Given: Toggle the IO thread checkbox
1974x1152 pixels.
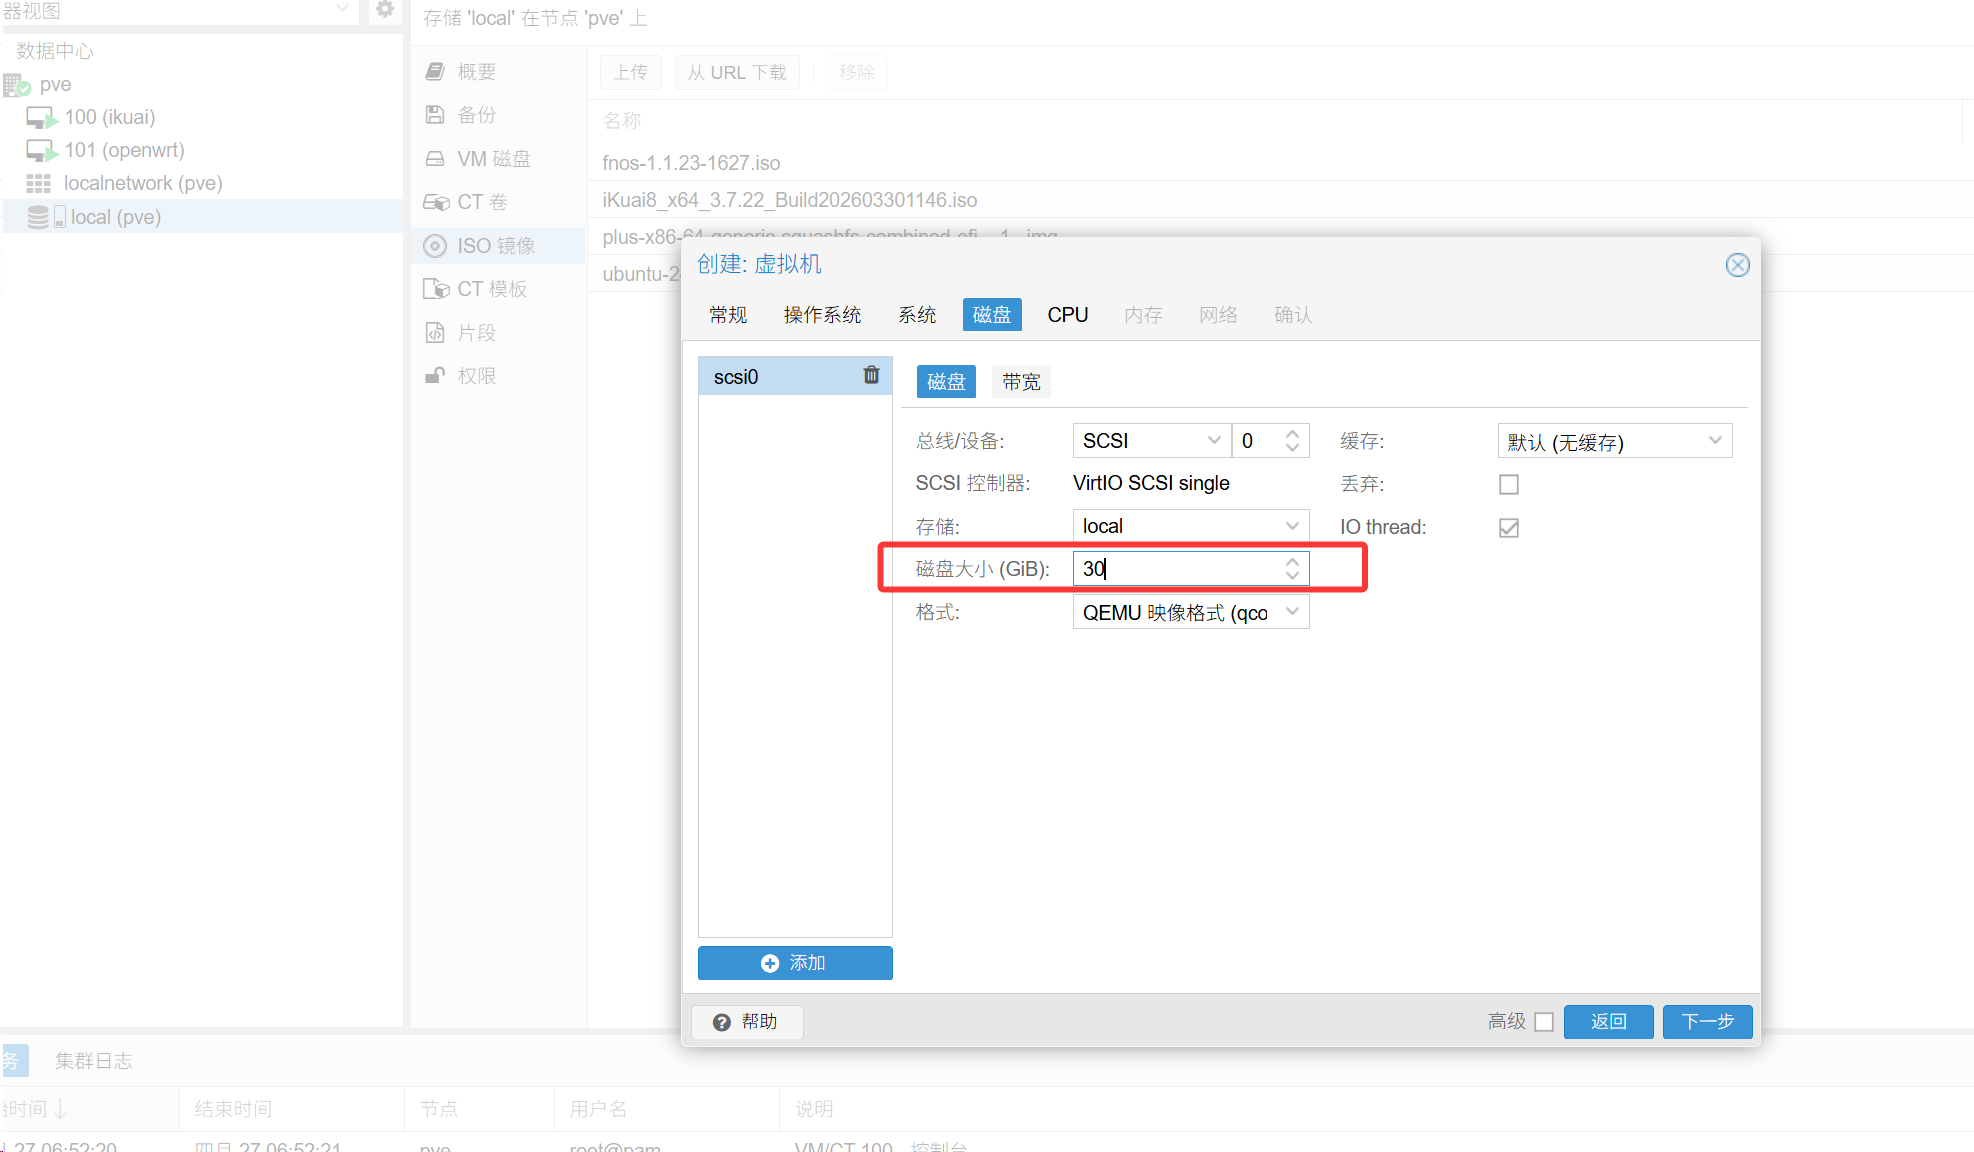Looking at the screenshot, I should 1509,528.
